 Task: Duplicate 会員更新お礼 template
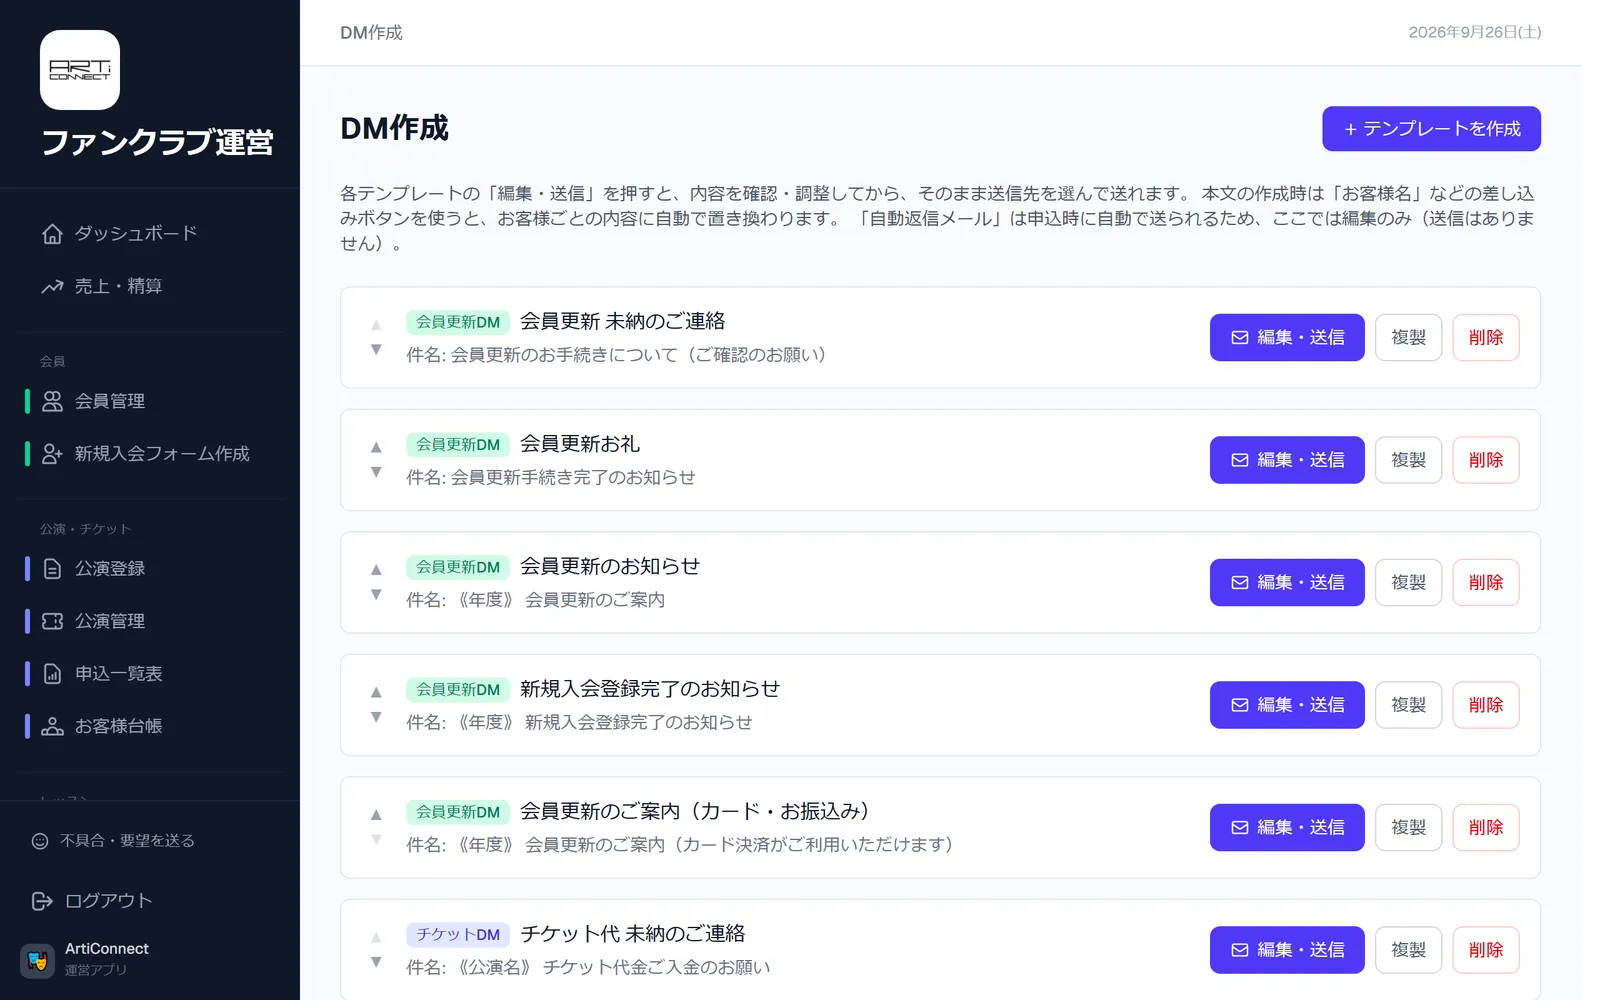[x=1408, y=460]
